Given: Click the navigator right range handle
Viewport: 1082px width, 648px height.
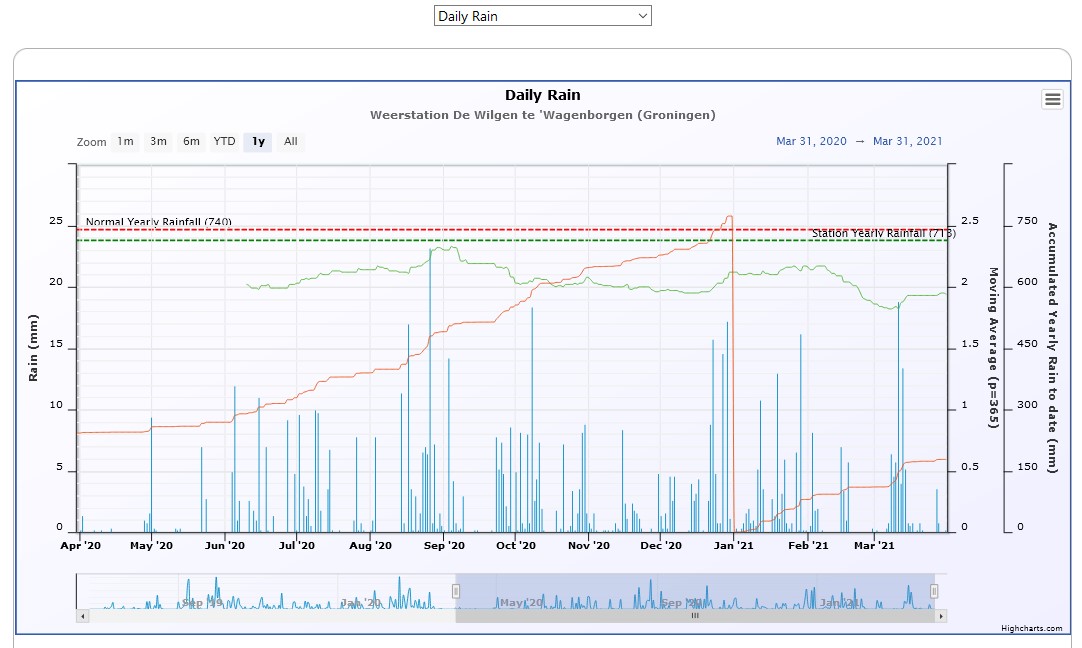Looking at the screenshot, I should point(935,591).
